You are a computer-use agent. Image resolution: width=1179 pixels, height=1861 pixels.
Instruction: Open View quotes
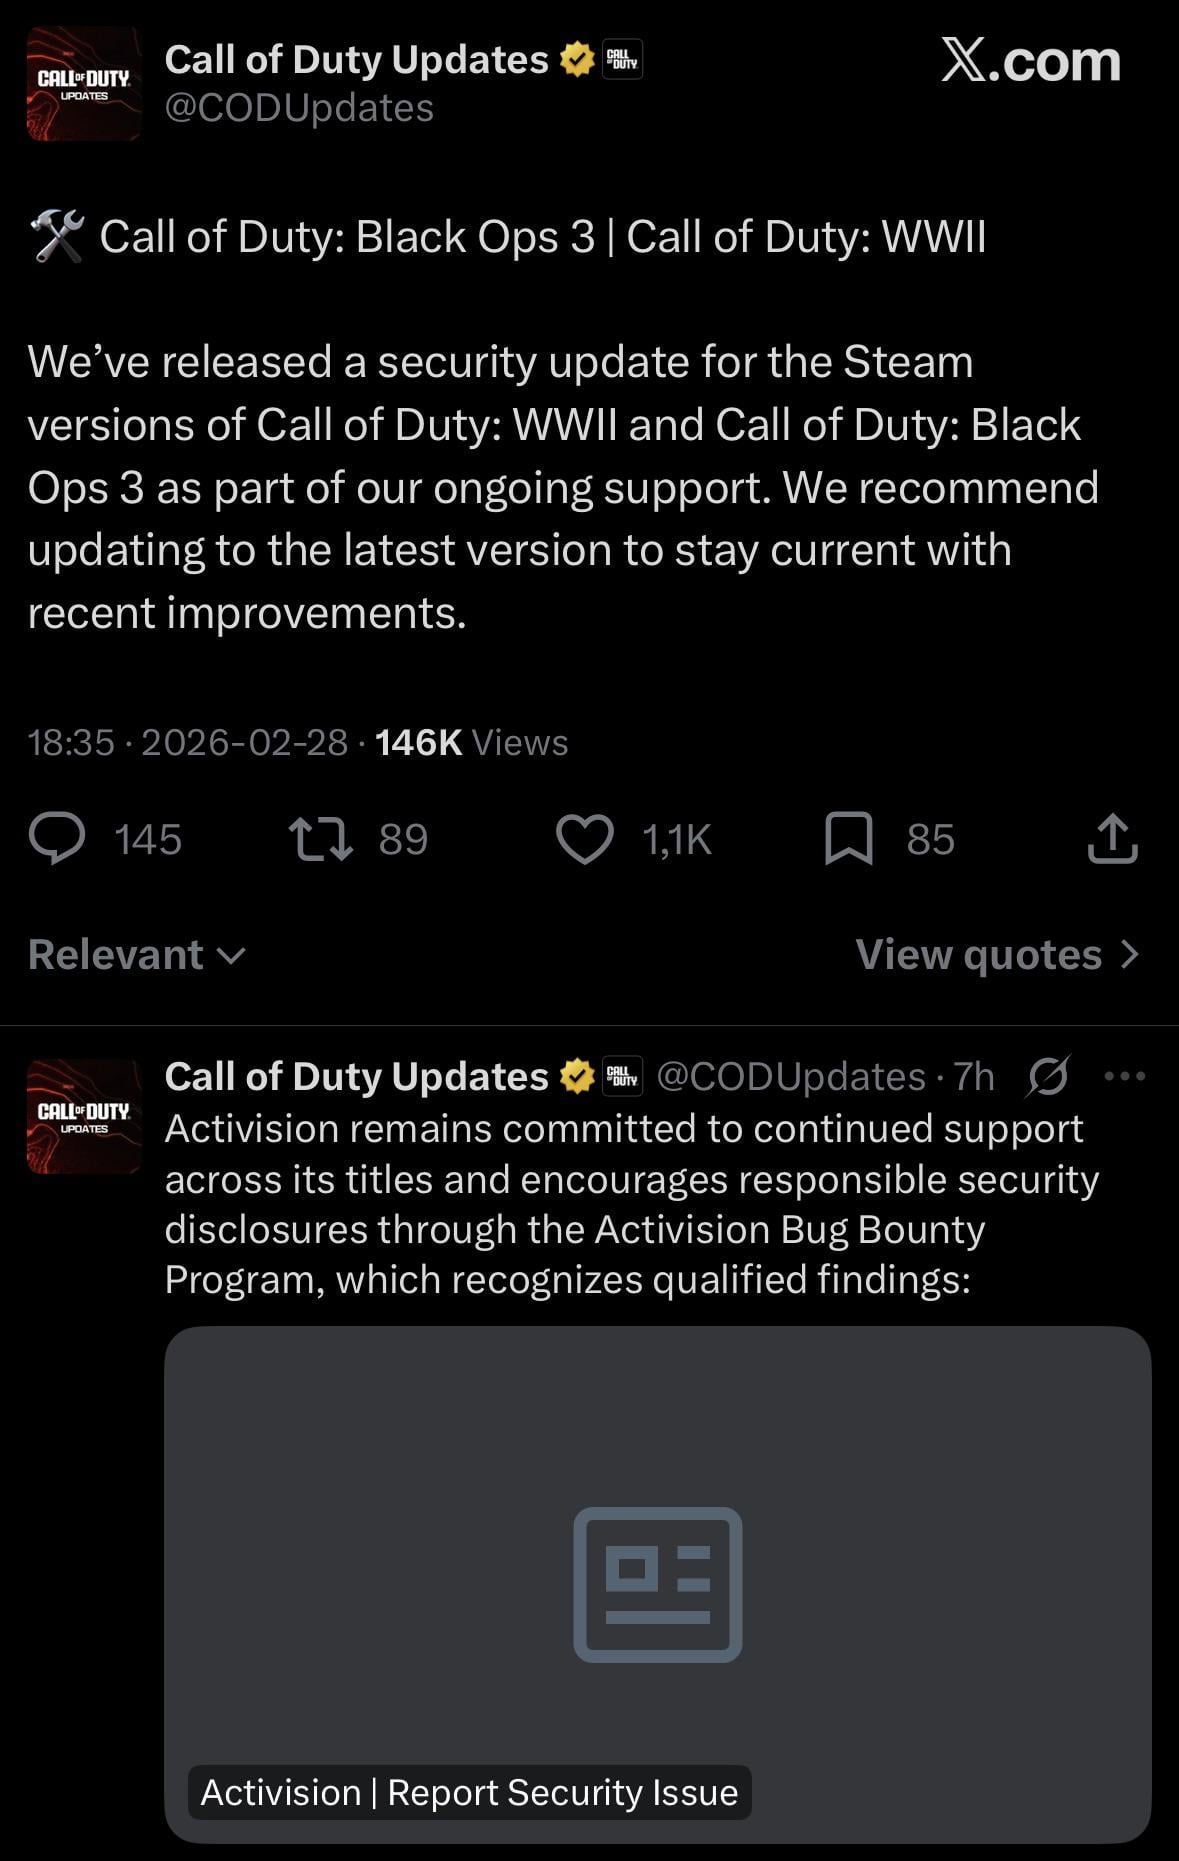pyautogui.click(x=978, y=955)
